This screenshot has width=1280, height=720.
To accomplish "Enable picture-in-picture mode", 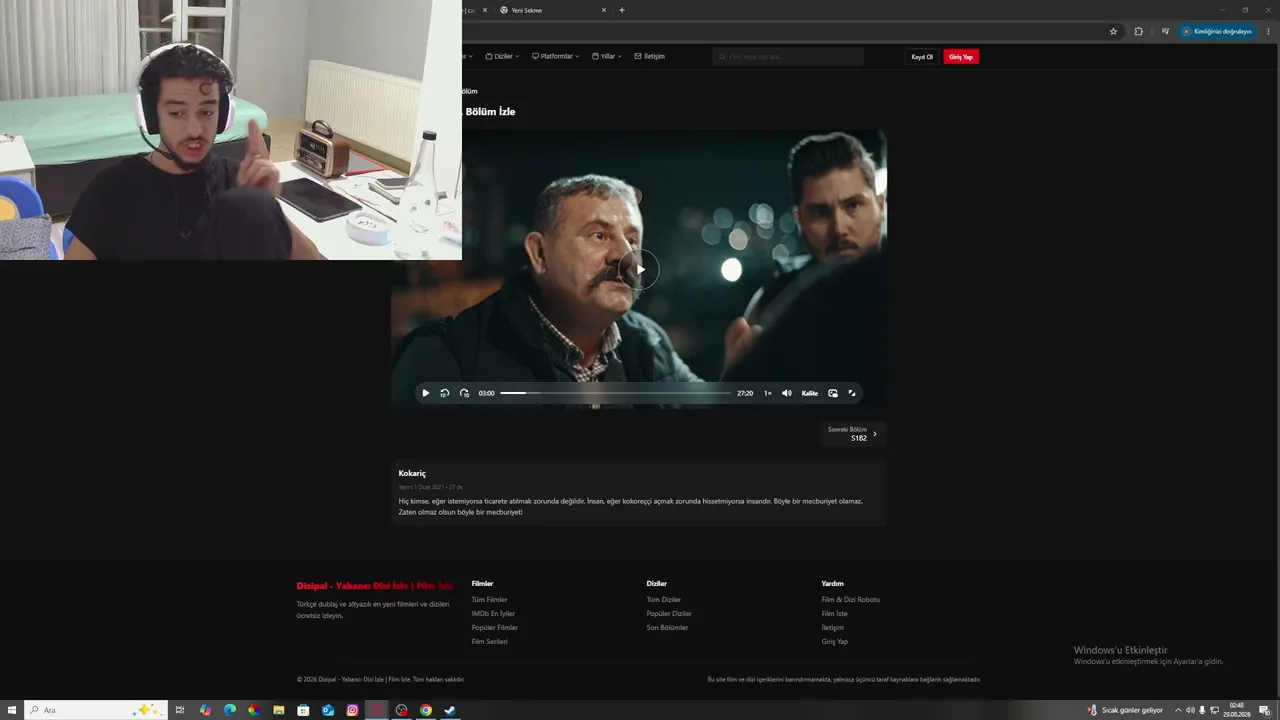I will [833, 393].
